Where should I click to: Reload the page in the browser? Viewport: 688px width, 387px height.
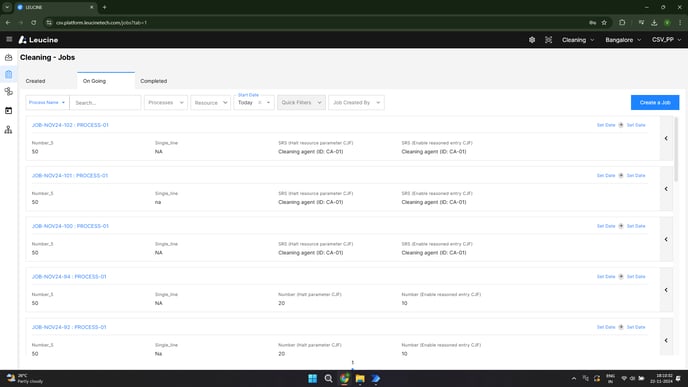point(33,22)
